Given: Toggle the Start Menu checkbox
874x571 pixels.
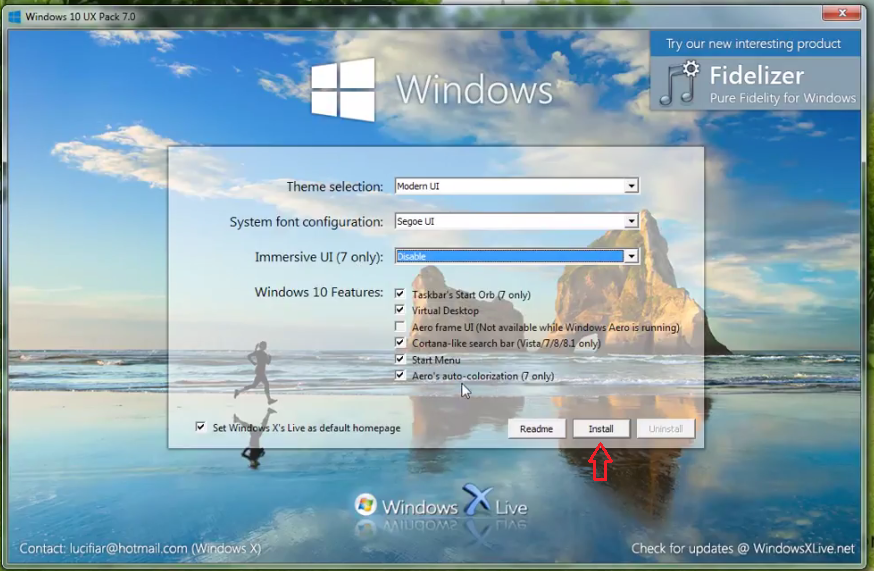Looking at the screenshot, I should [x=400, y=359].
